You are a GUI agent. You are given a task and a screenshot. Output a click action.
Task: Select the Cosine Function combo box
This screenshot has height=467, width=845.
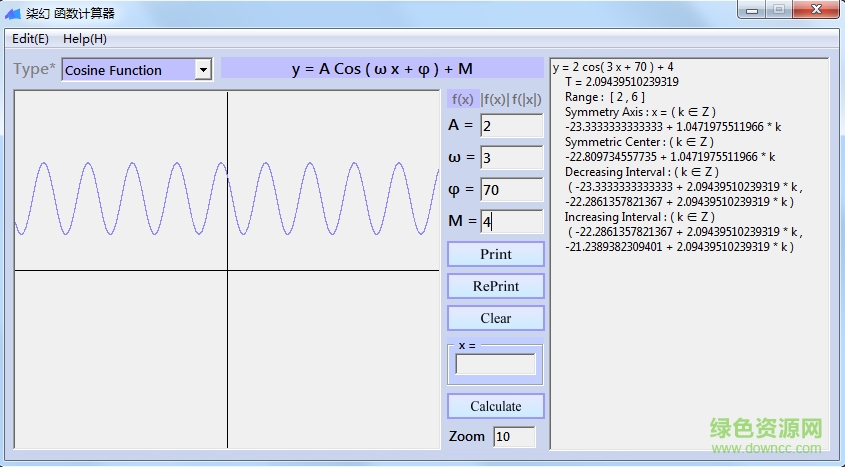point(128,70)
